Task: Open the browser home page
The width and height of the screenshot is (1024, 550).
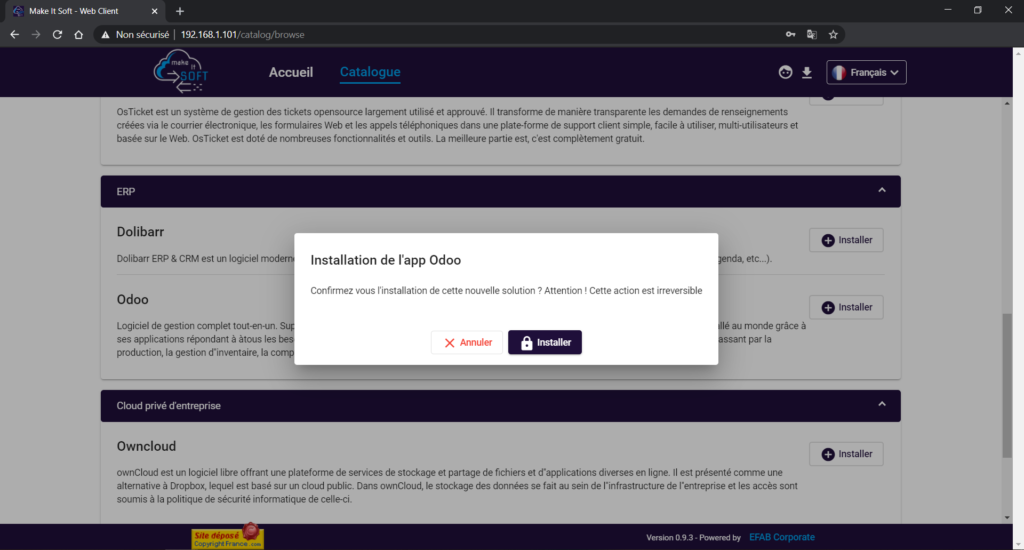Action: (78, 35)
